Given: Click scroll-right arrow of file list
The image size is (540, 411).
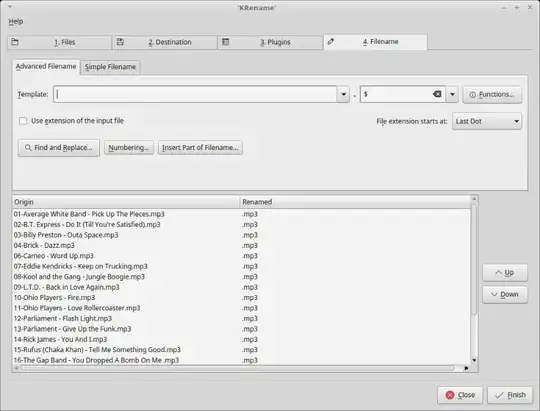Looking at the screenshot, I should click(466, 368).
